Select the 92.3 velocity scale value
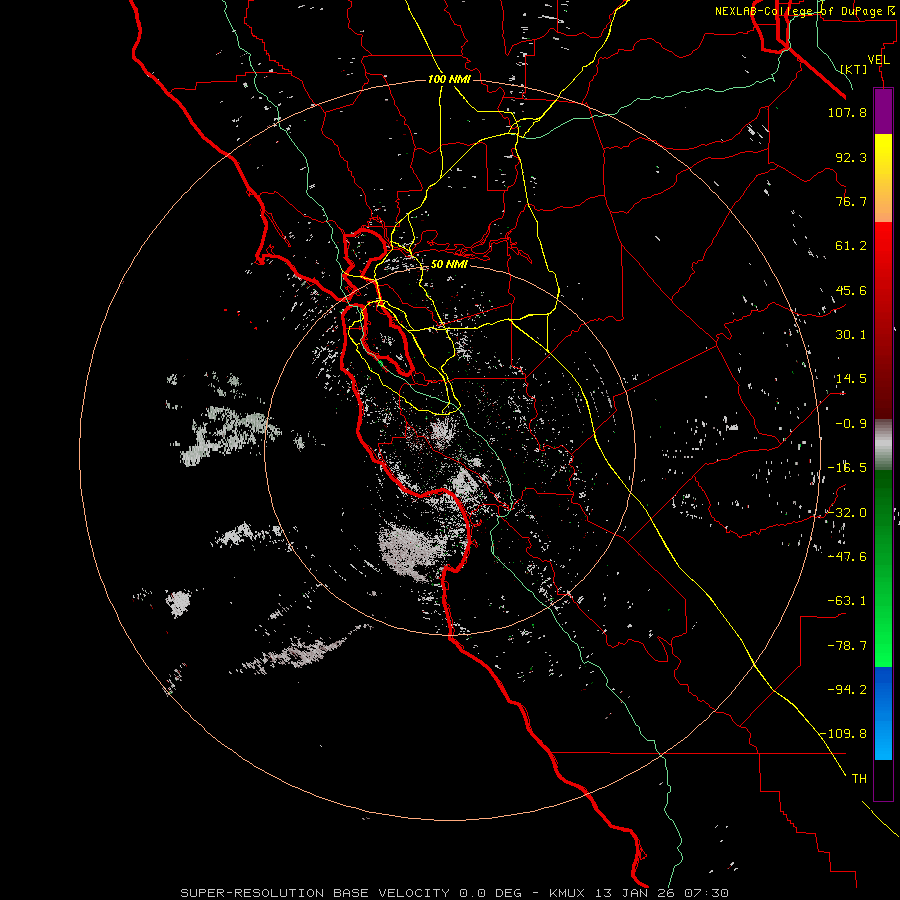The height and width of the screenshot is (900, 900). click(851, 157)
